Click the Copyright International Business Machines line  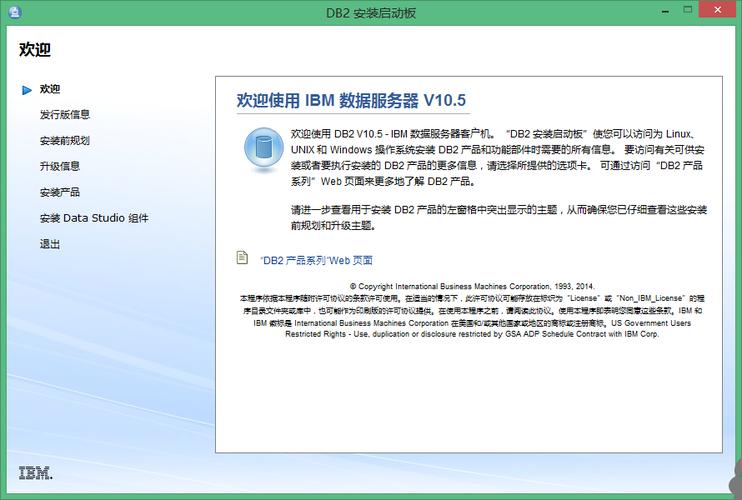[x=472, y=286]
